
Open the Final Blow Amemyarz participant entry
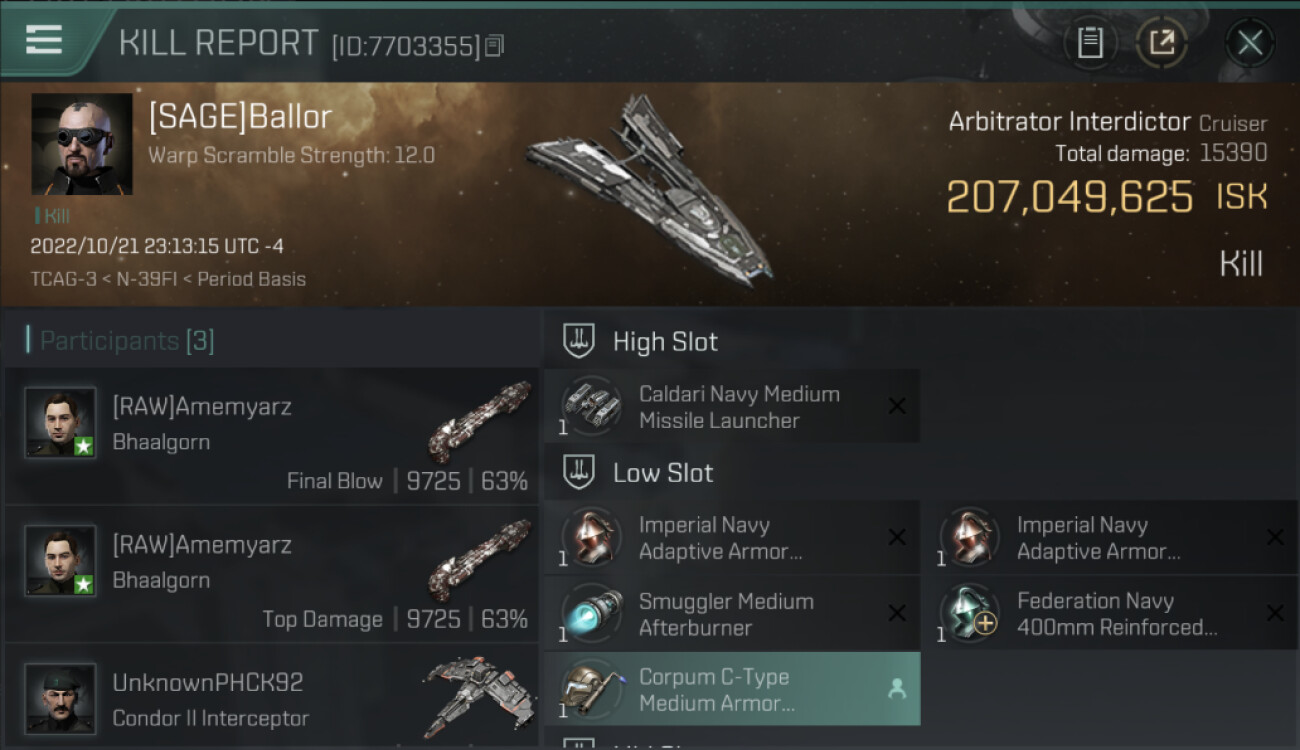click(272, 436)
